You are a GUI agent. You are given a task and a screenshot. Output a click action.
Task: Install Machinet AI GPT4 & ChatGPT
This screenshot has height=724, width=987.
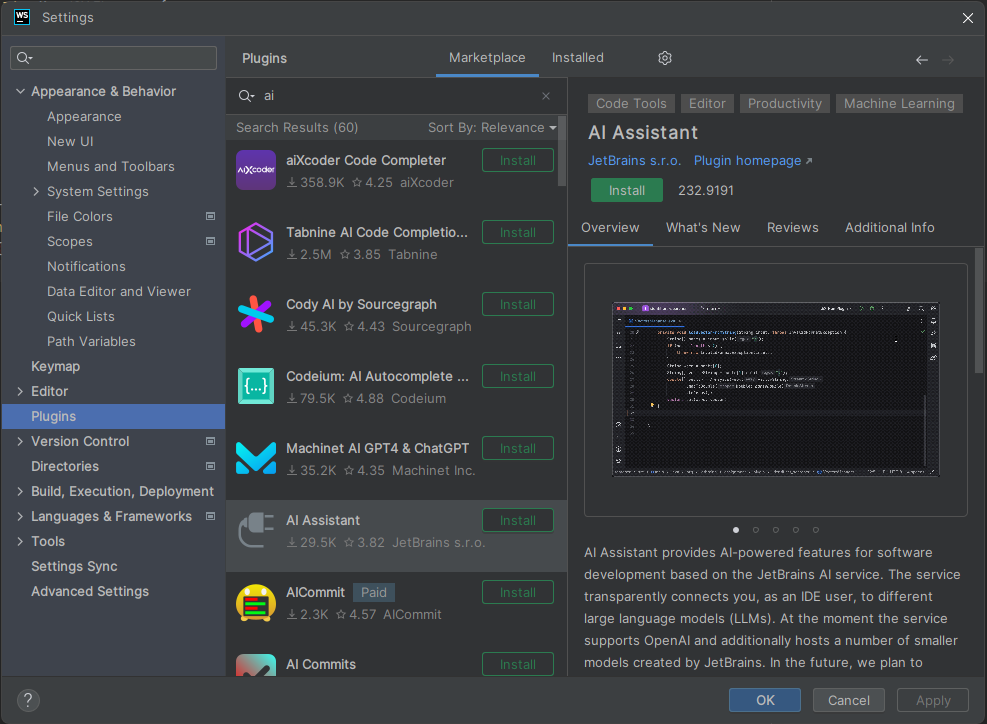517,448
